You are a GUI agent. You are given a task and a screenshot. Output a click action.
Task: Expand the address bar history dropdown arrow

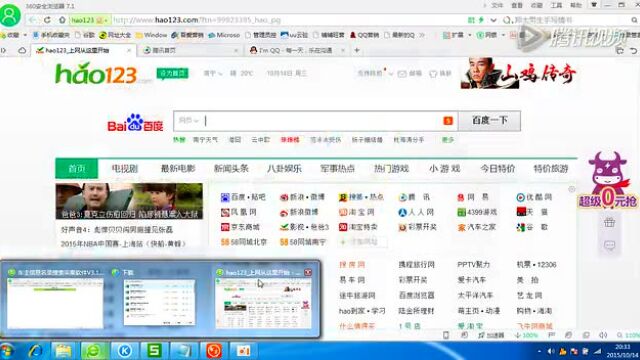493,20
